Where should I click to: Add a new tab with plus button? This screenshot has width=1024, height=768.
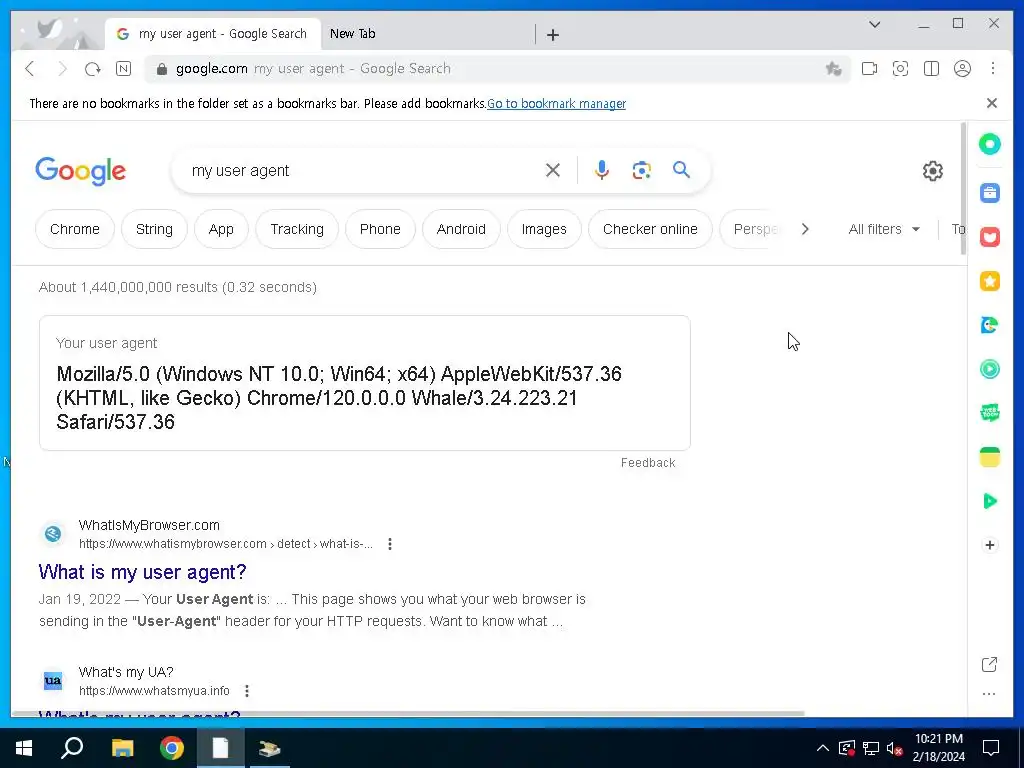[552, 35]
